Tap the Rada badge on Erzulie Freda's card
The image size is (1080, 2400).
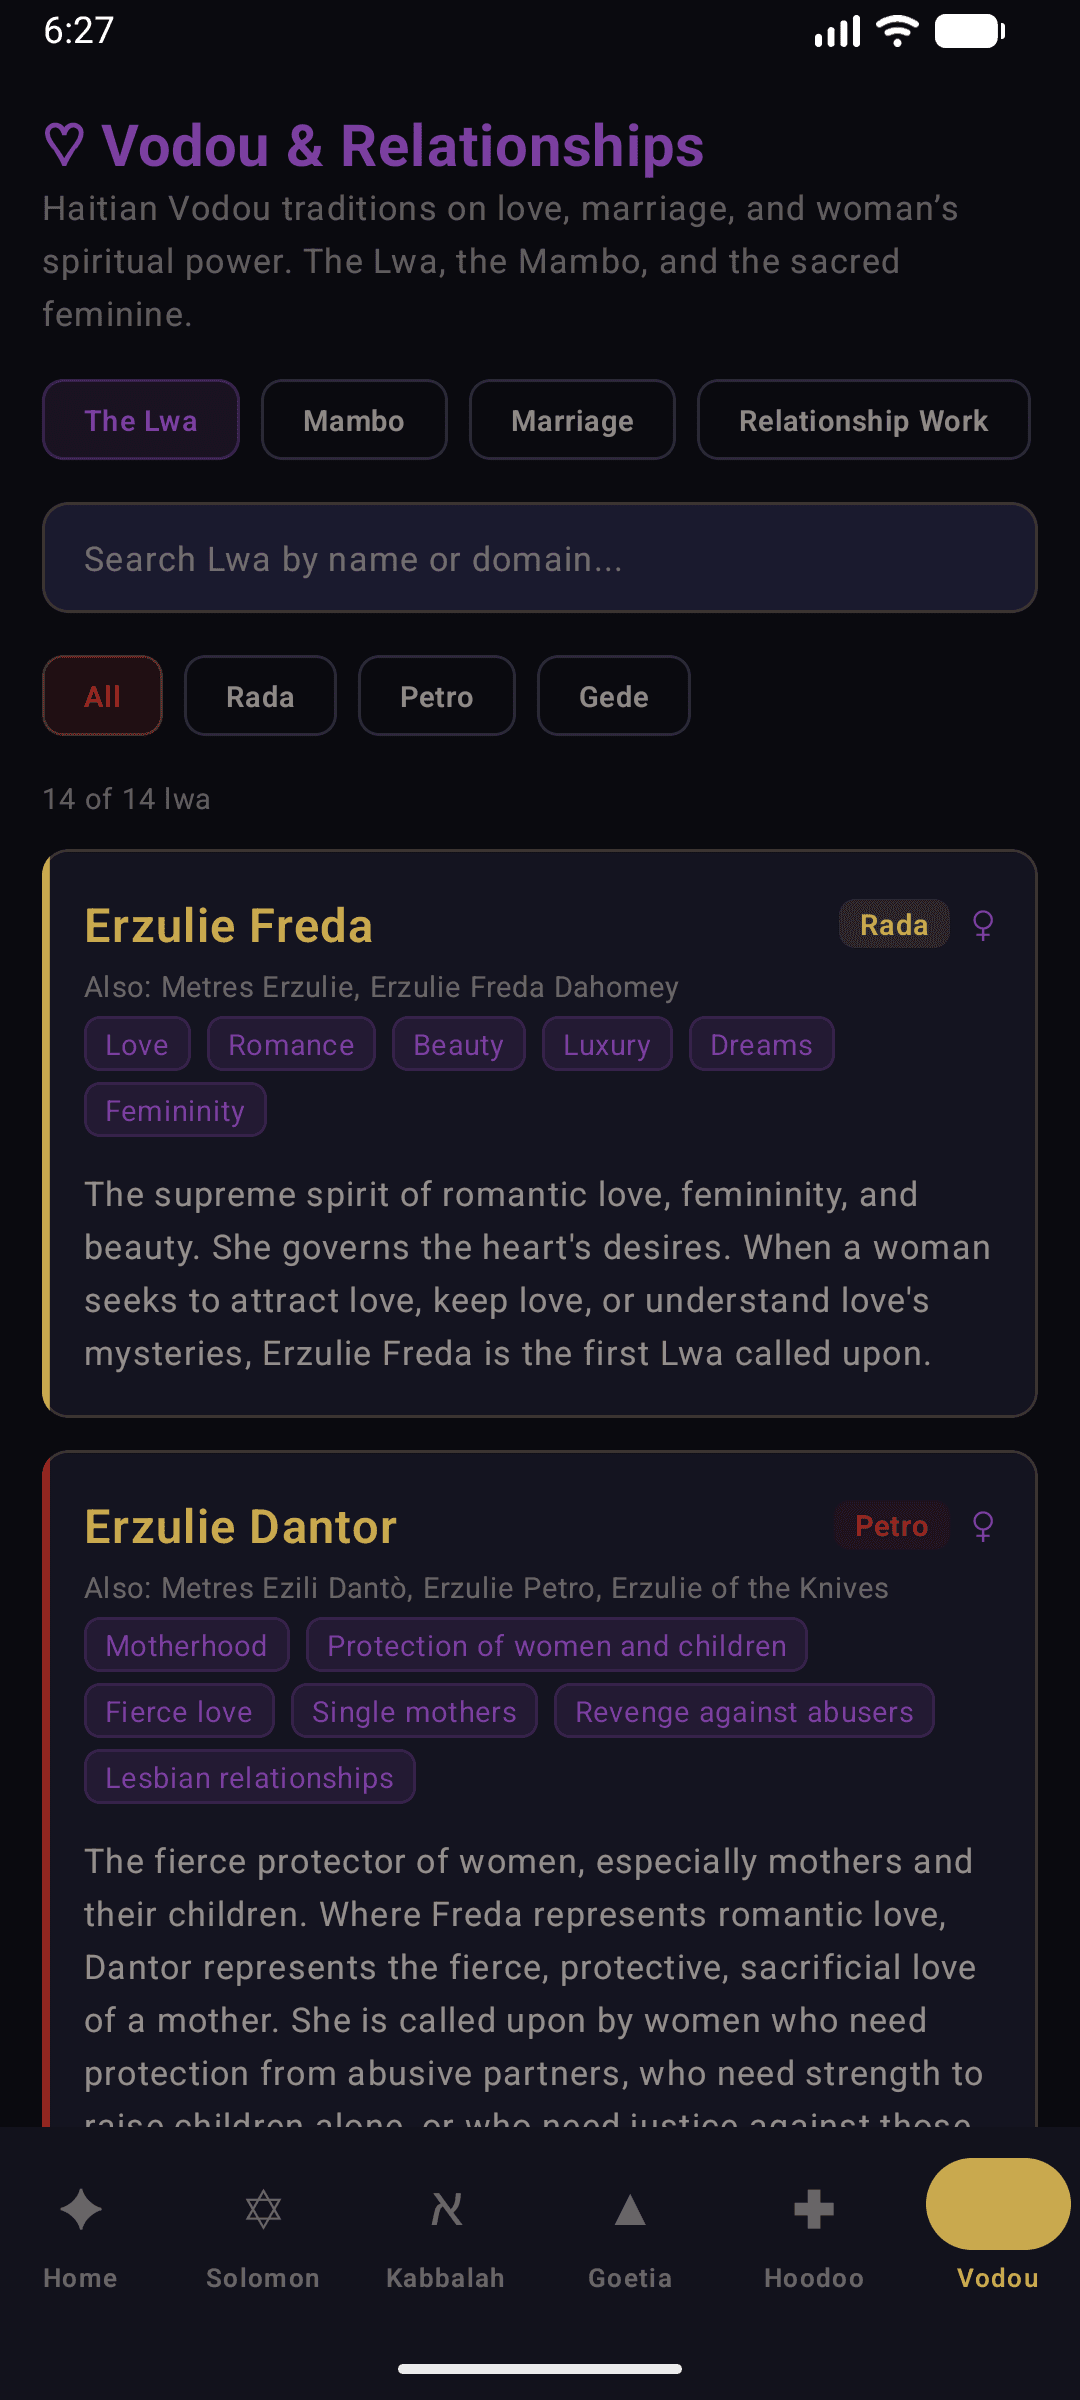tap(893, 925)
